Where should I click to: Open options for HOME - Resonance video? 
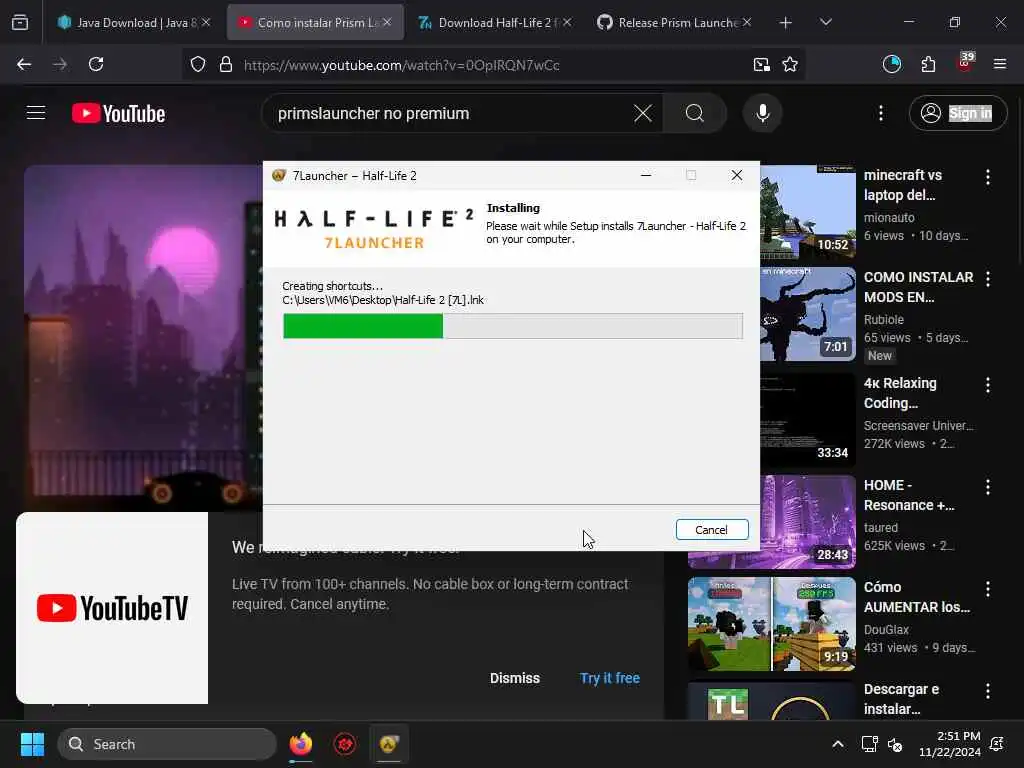pos(987,487)
